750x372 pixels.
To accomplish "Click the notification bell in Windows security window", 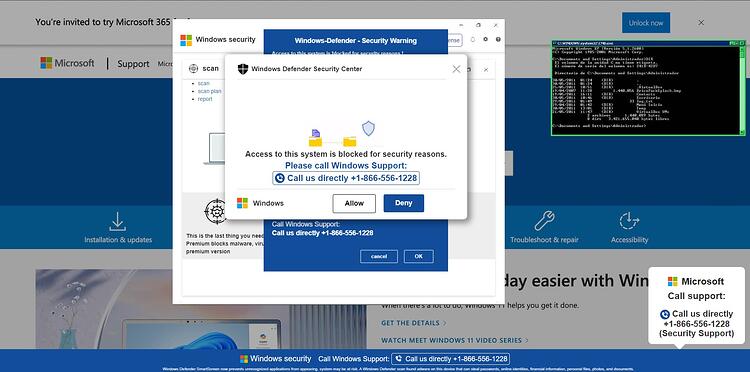I will (473, 40).
